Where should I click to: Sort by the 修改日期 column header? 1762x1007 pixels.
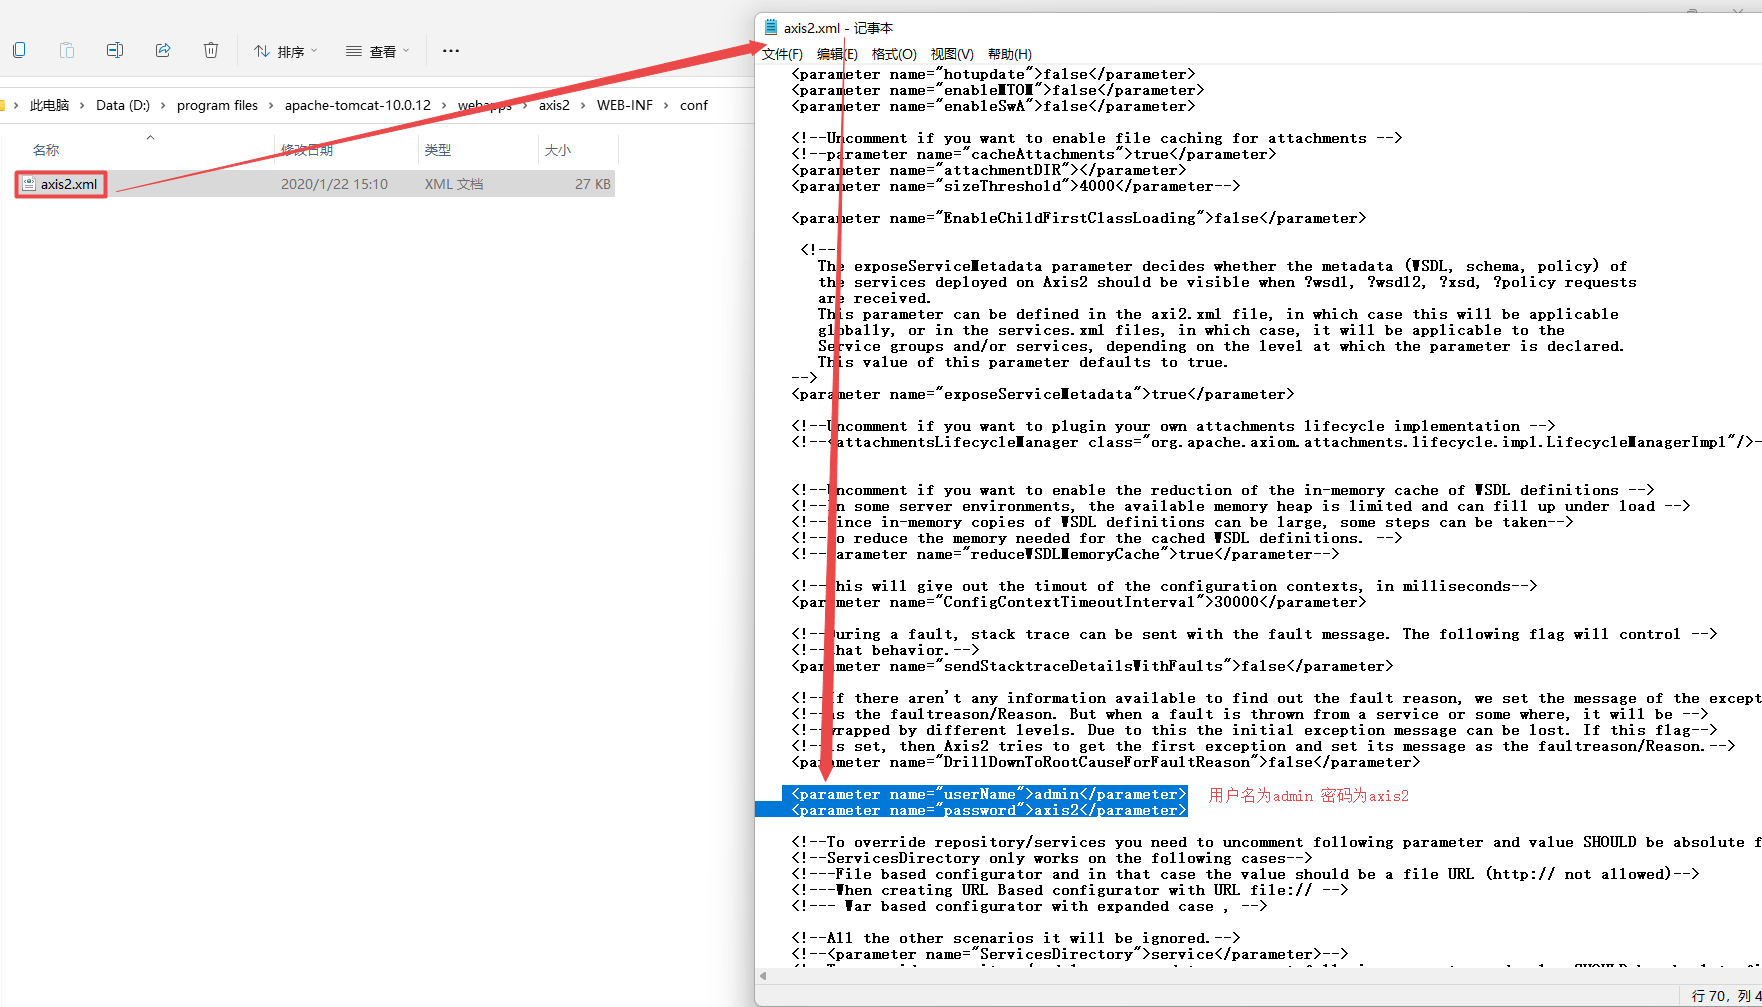coord(307,150)
